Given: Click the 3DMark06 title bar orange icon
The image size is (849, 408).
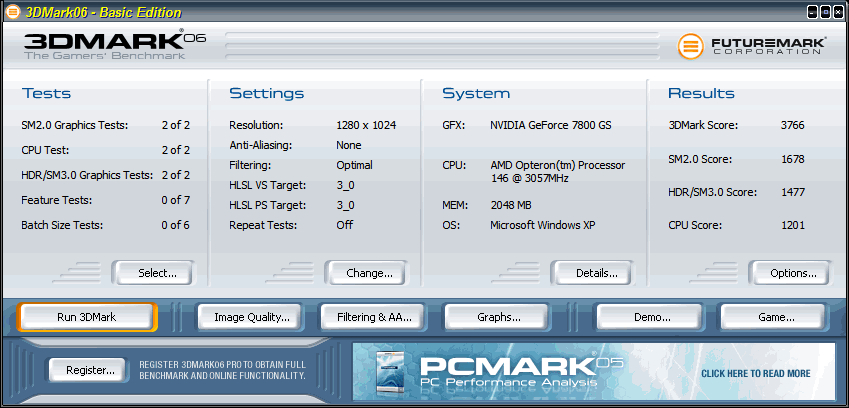Looking at the screenshot, I should [12, 12].
